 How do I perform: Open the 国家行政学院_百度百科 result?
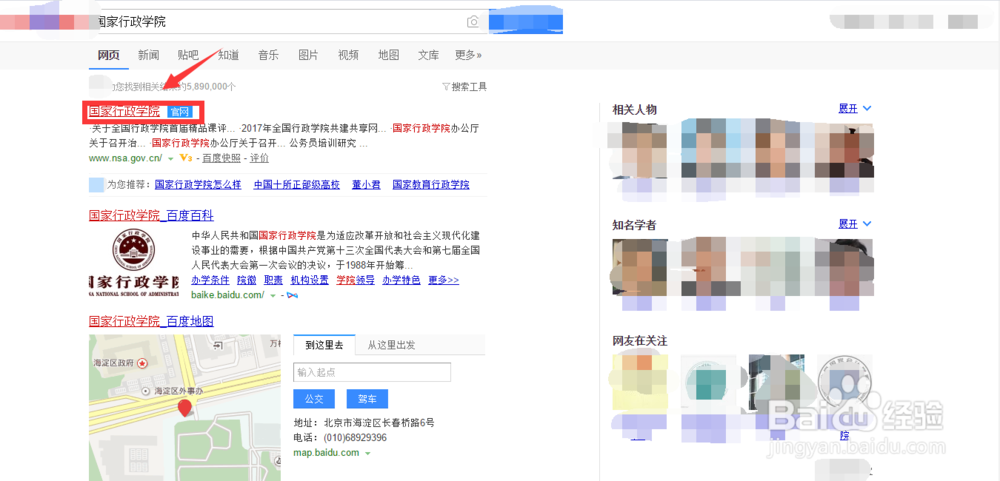click(x=151, y=216)
